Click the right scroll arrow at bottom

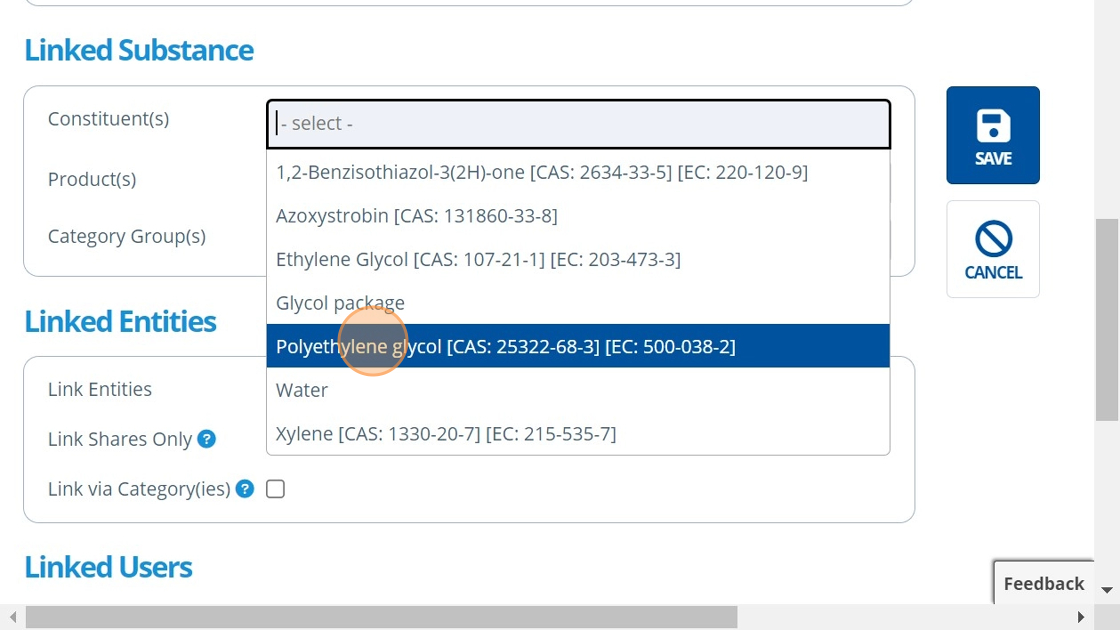coord(1080,617)
